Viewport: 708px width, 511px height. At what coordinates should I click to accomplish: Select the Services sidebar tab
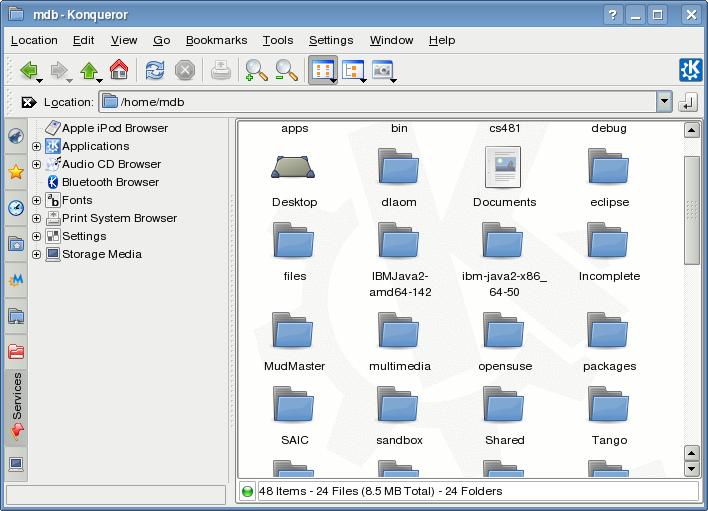tap(16, 408)
